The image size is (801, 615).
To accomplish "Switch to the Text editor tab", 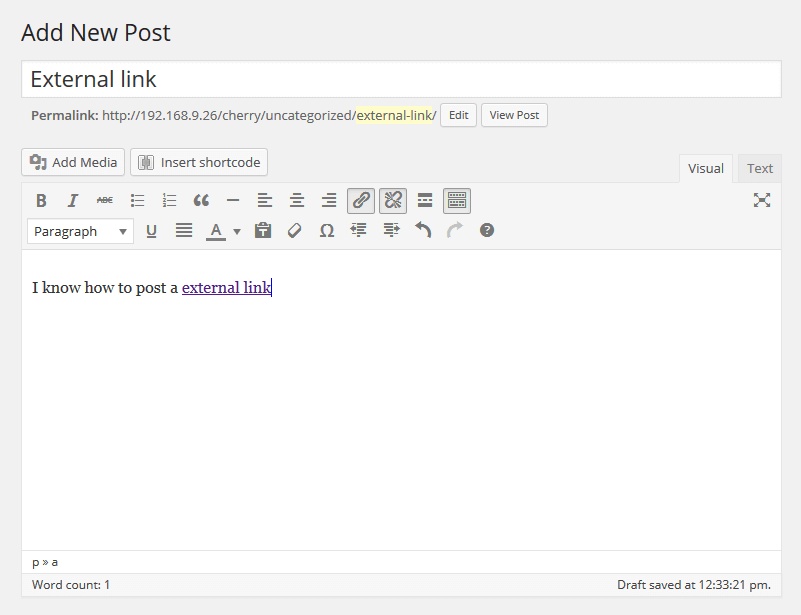I will coord(759,168).
